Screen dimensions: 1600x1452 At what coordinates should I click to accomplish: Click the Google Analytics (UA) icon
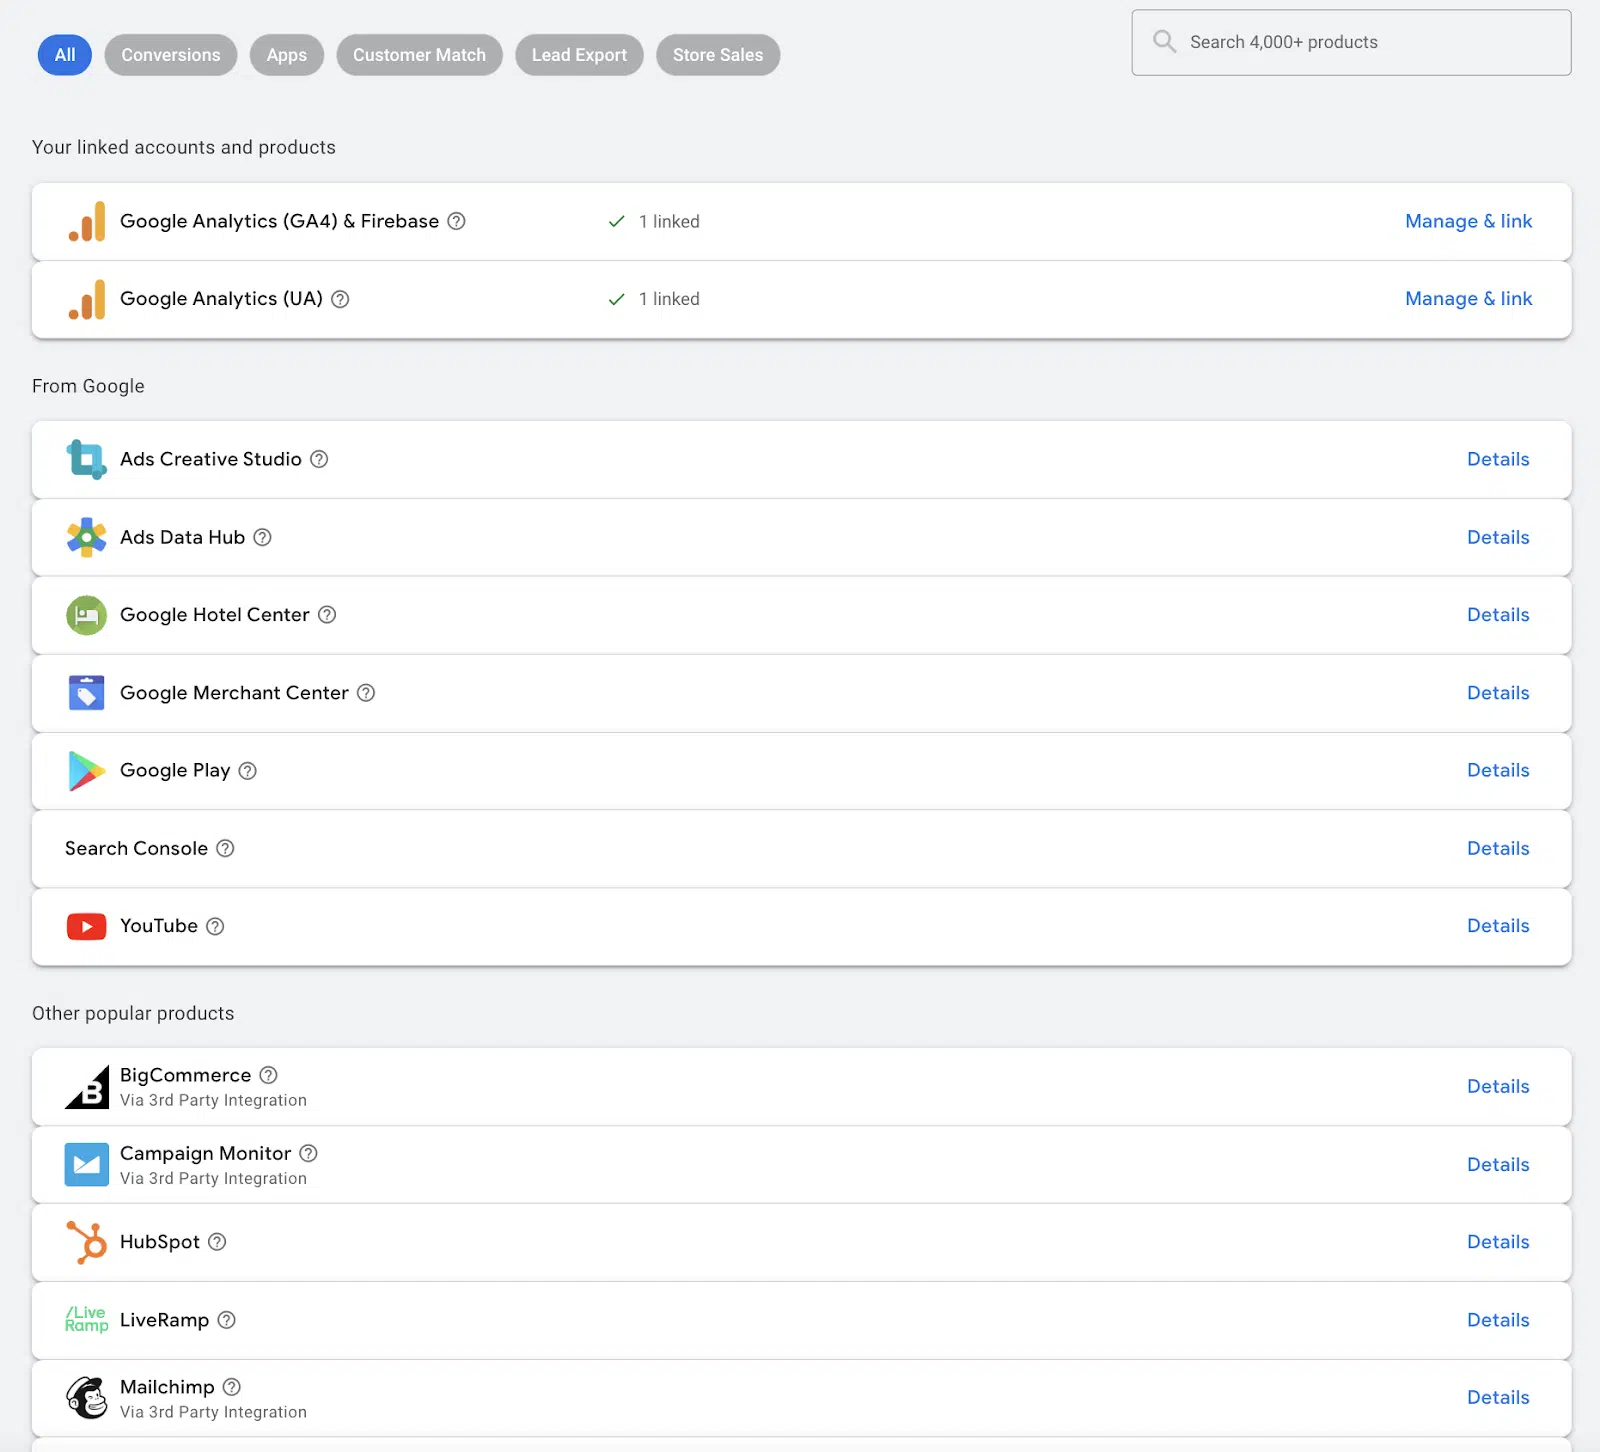tap(87, 299)
